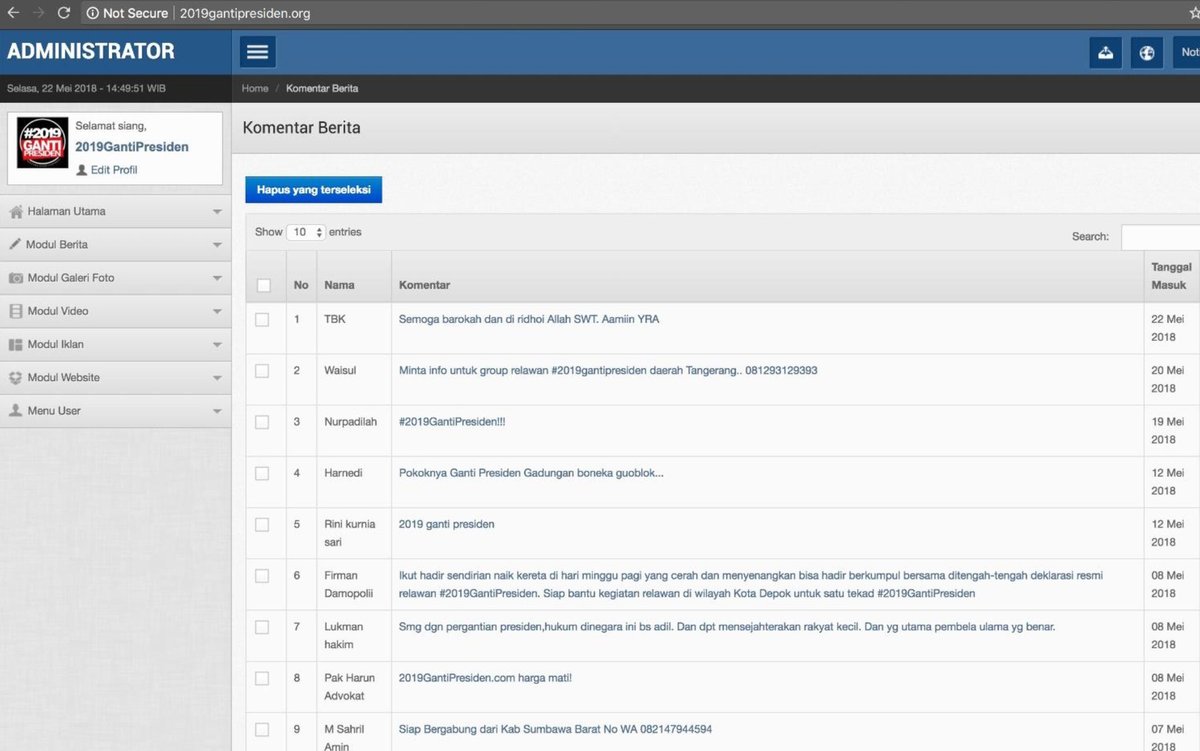Click the comment text '#2019GantiPresiden!!!'

(452, 422)
